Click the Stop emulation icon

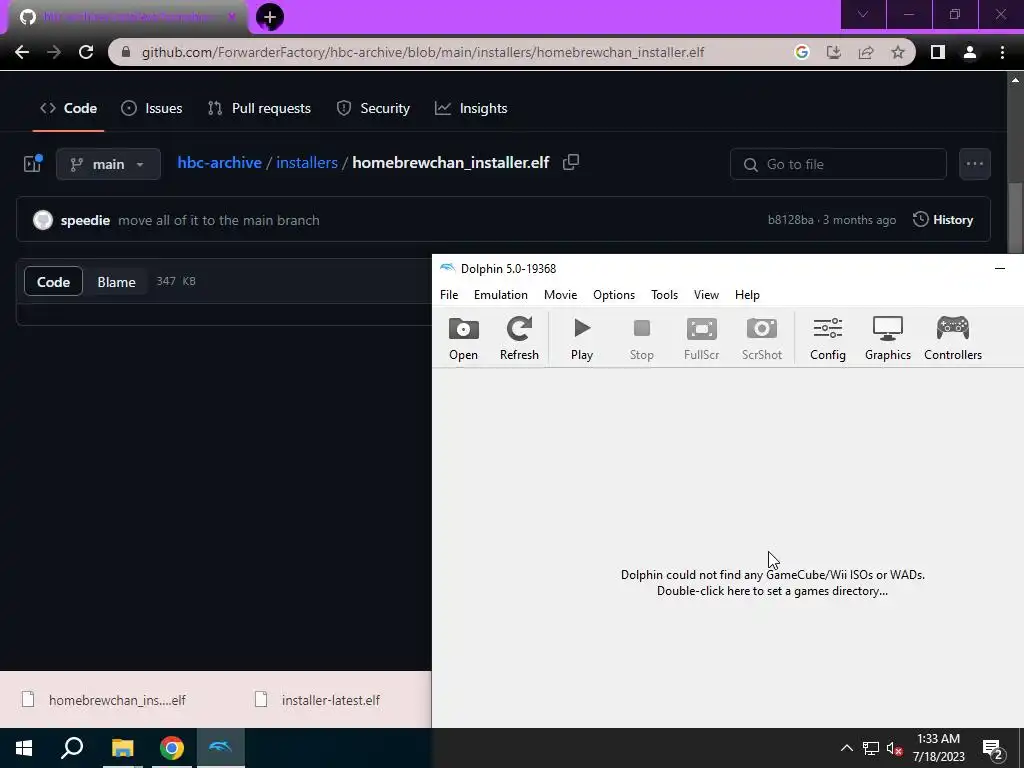[x=641, y=338]
